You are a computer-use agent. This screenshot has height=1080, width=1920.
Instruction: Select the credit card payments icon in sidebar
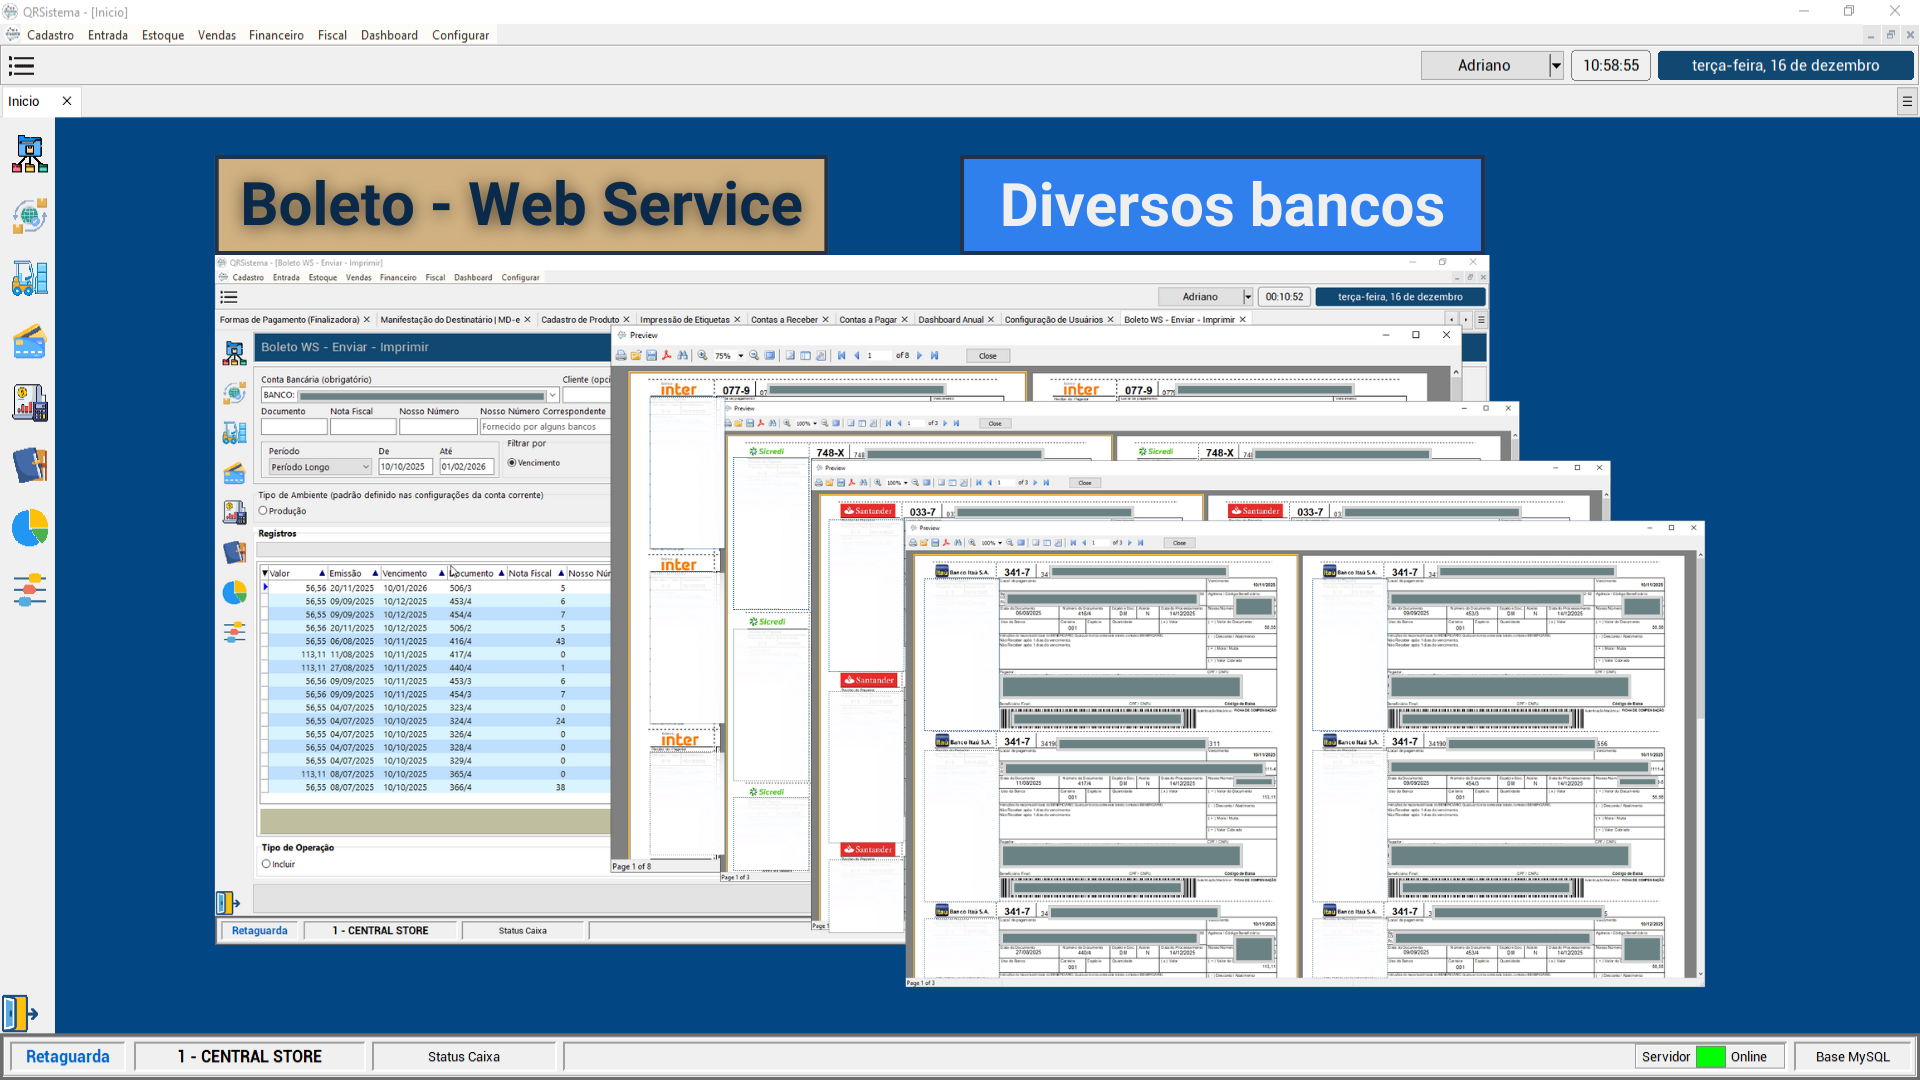coord(30,342)
